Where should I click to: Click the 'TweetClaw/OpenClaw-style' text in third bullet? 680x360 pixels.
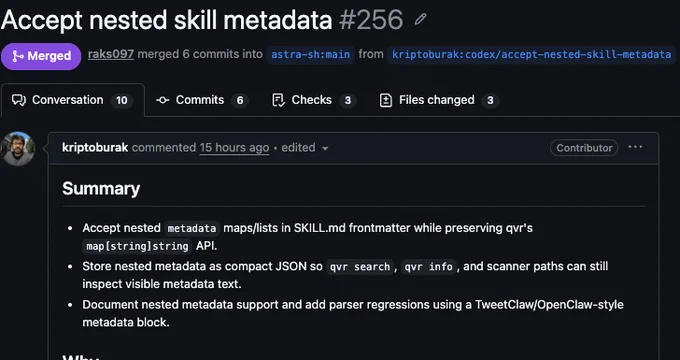click(x=549, y=304)
